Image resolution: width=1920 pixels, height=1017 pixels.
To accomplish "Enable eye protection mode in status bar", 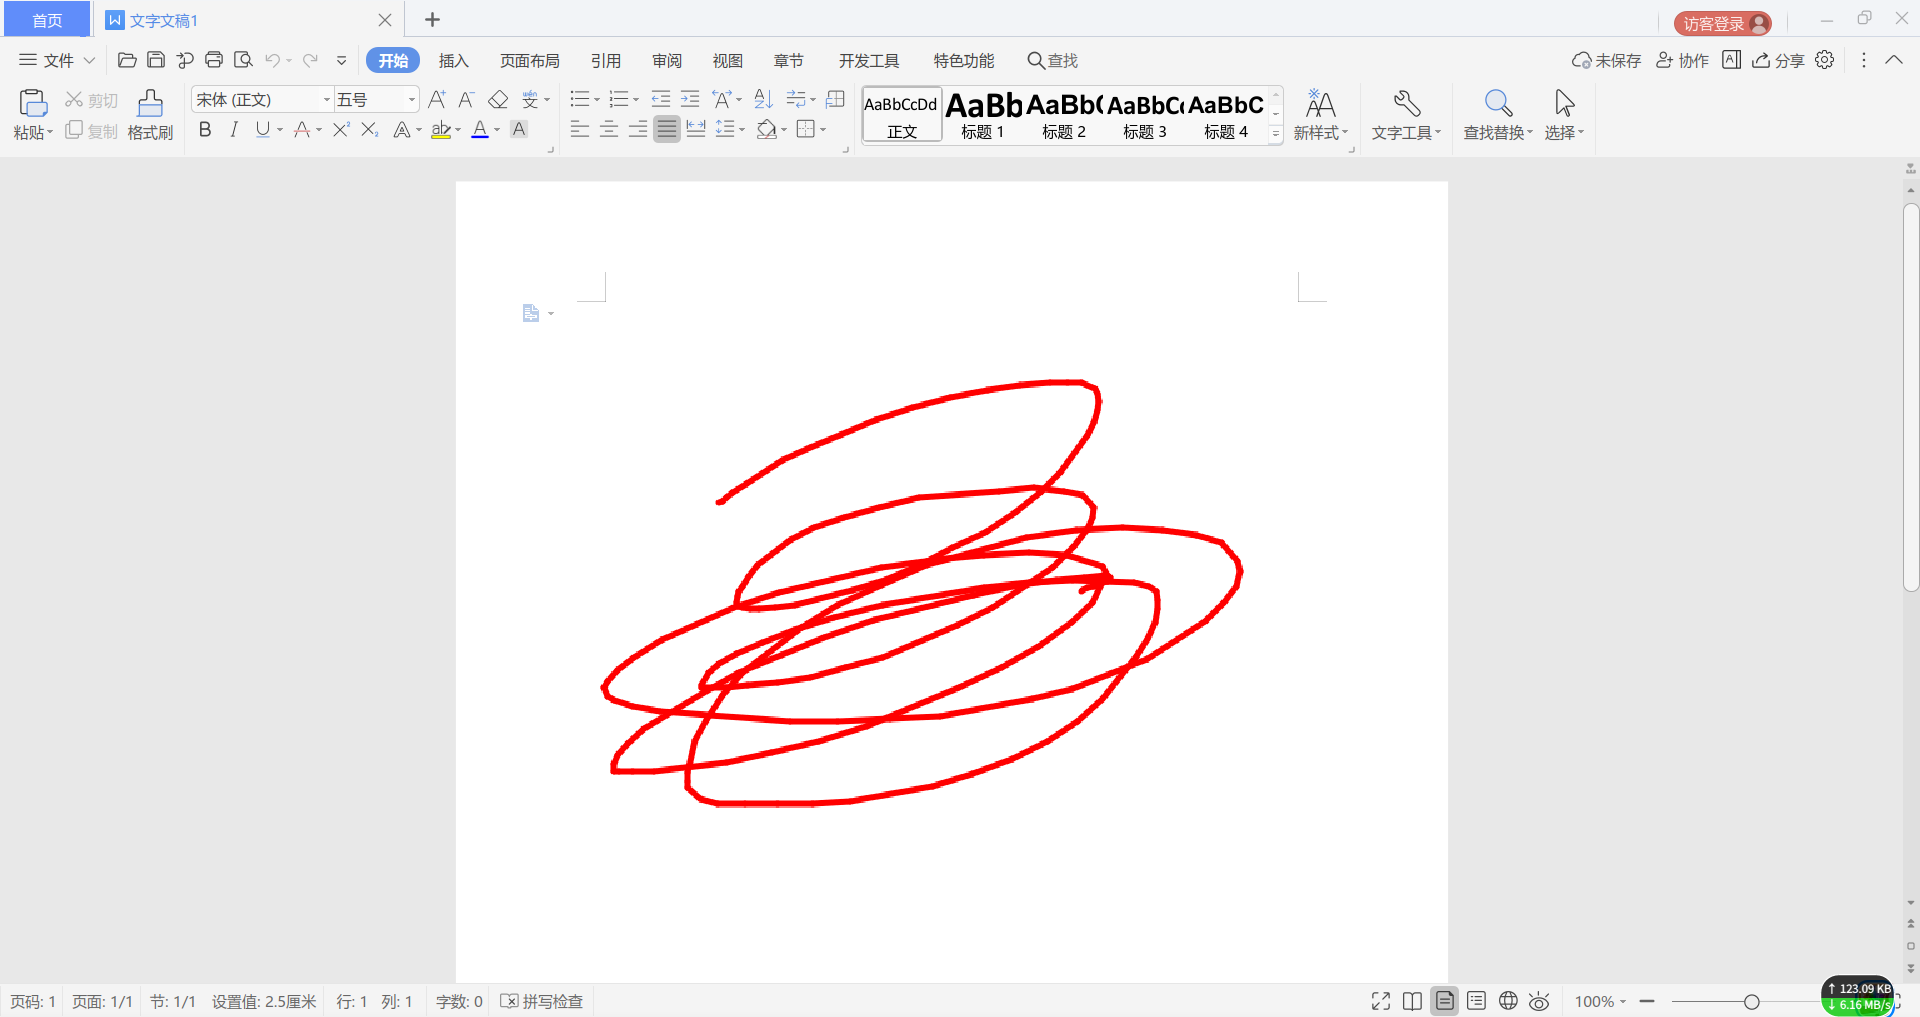I will pyautogui.click(x=1539, y=1001).
